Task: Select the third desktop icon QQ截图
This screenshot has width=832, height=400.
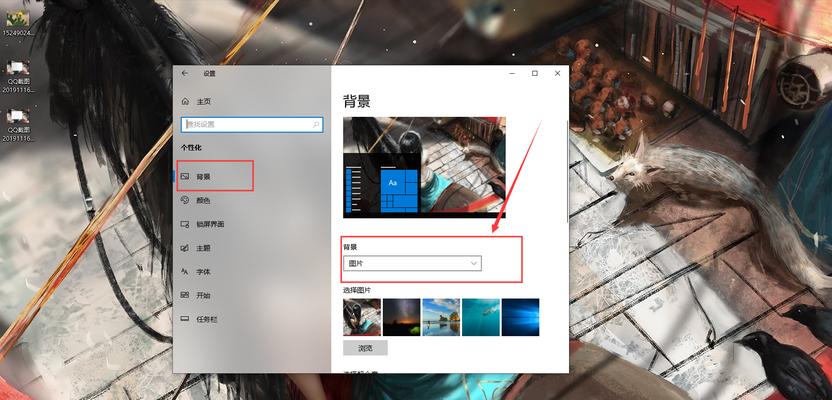Action: [x=19, y=125]
